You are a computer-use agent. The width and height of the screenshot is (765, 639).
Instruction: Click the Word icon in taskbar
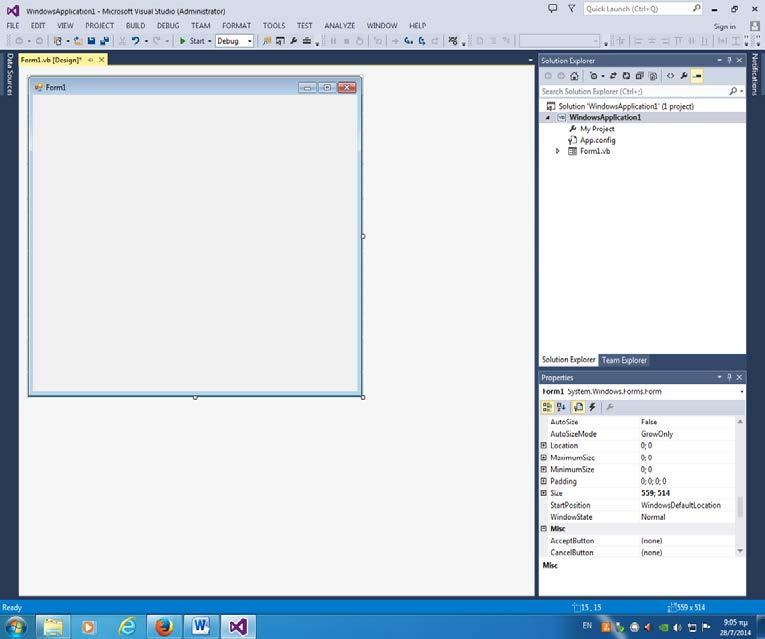coord(201,626)
